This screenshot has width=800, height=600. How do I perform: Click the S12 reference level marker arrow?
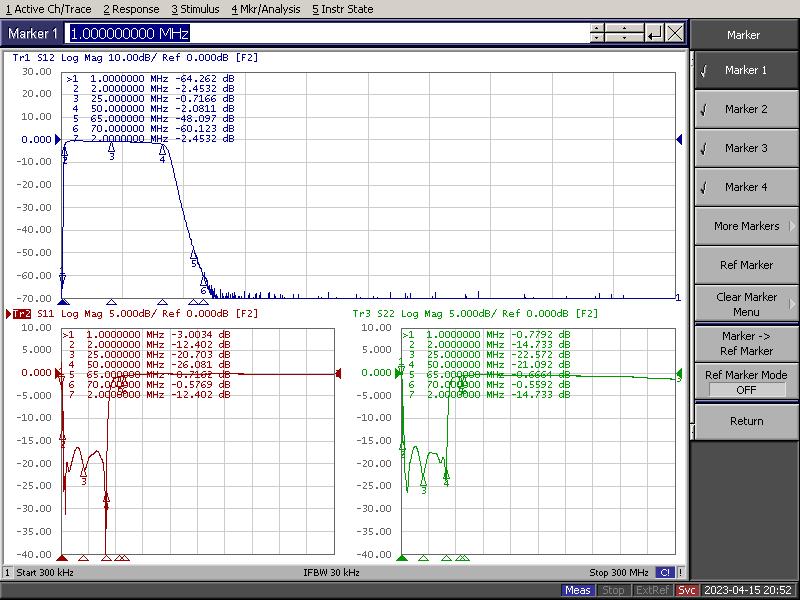click(680, 140)
